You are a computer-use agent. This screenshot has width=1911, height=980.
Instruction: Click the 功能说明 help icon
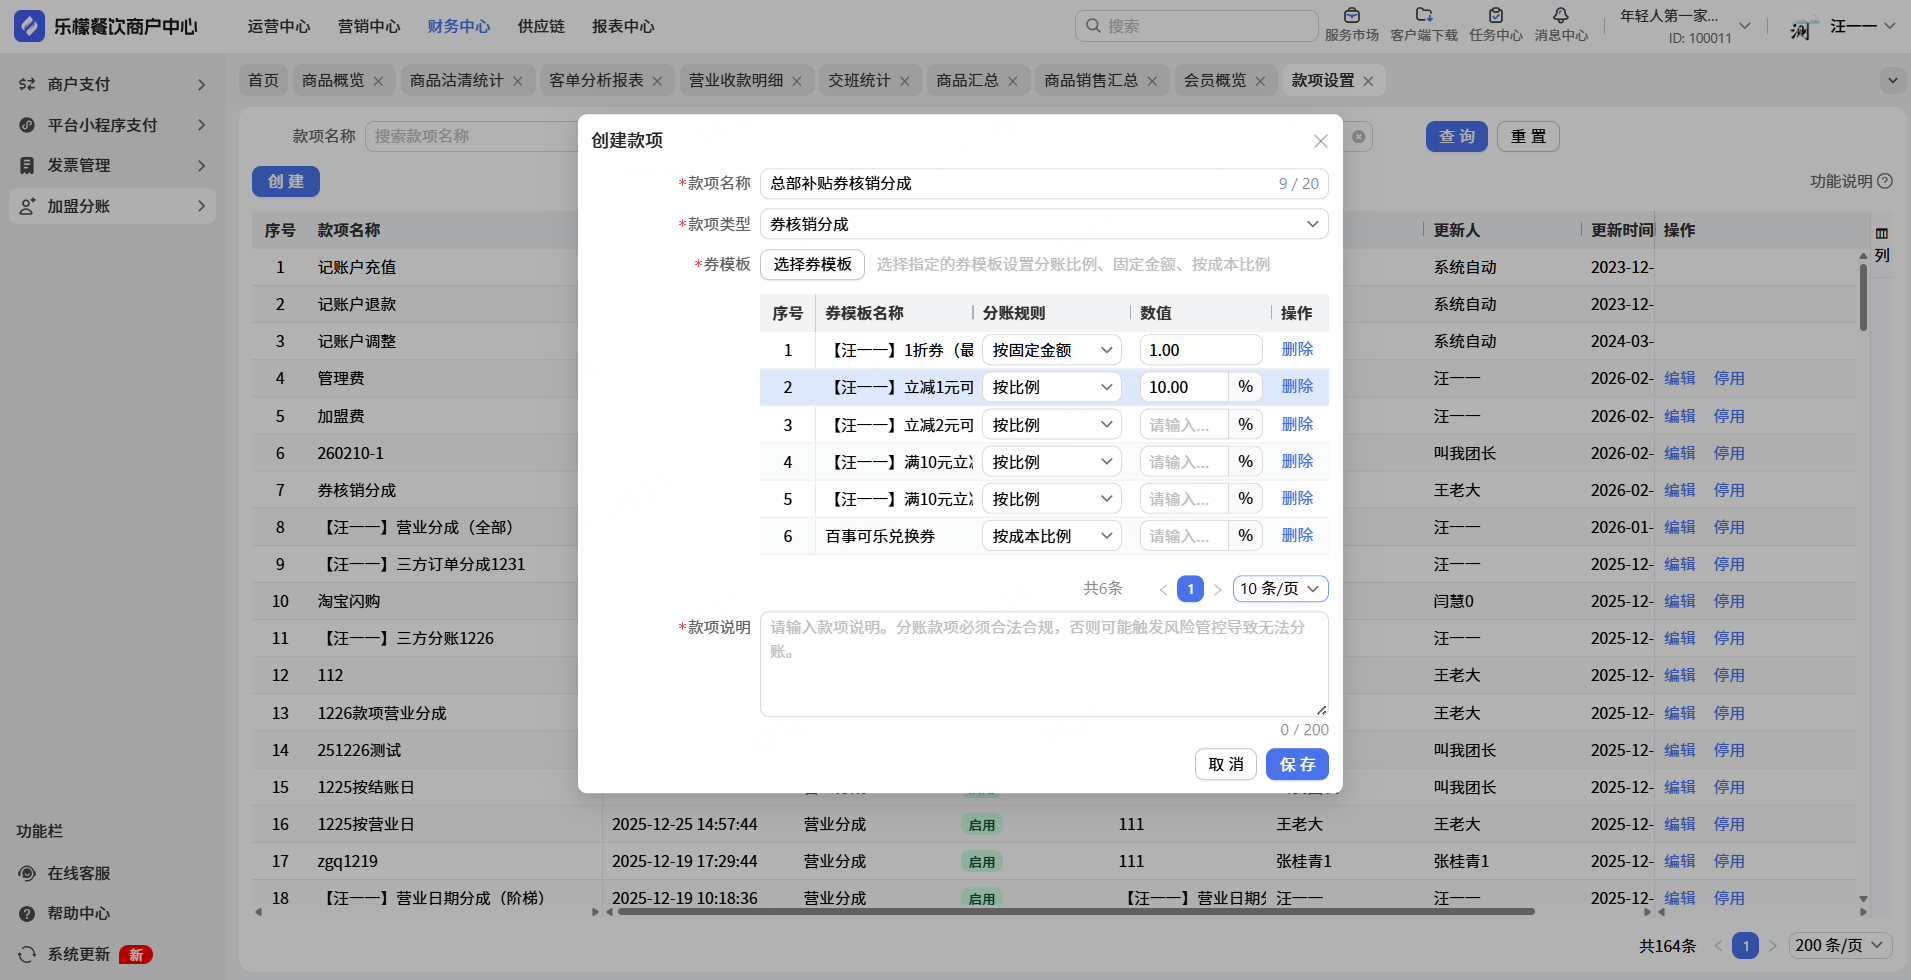pos(1885,181)
